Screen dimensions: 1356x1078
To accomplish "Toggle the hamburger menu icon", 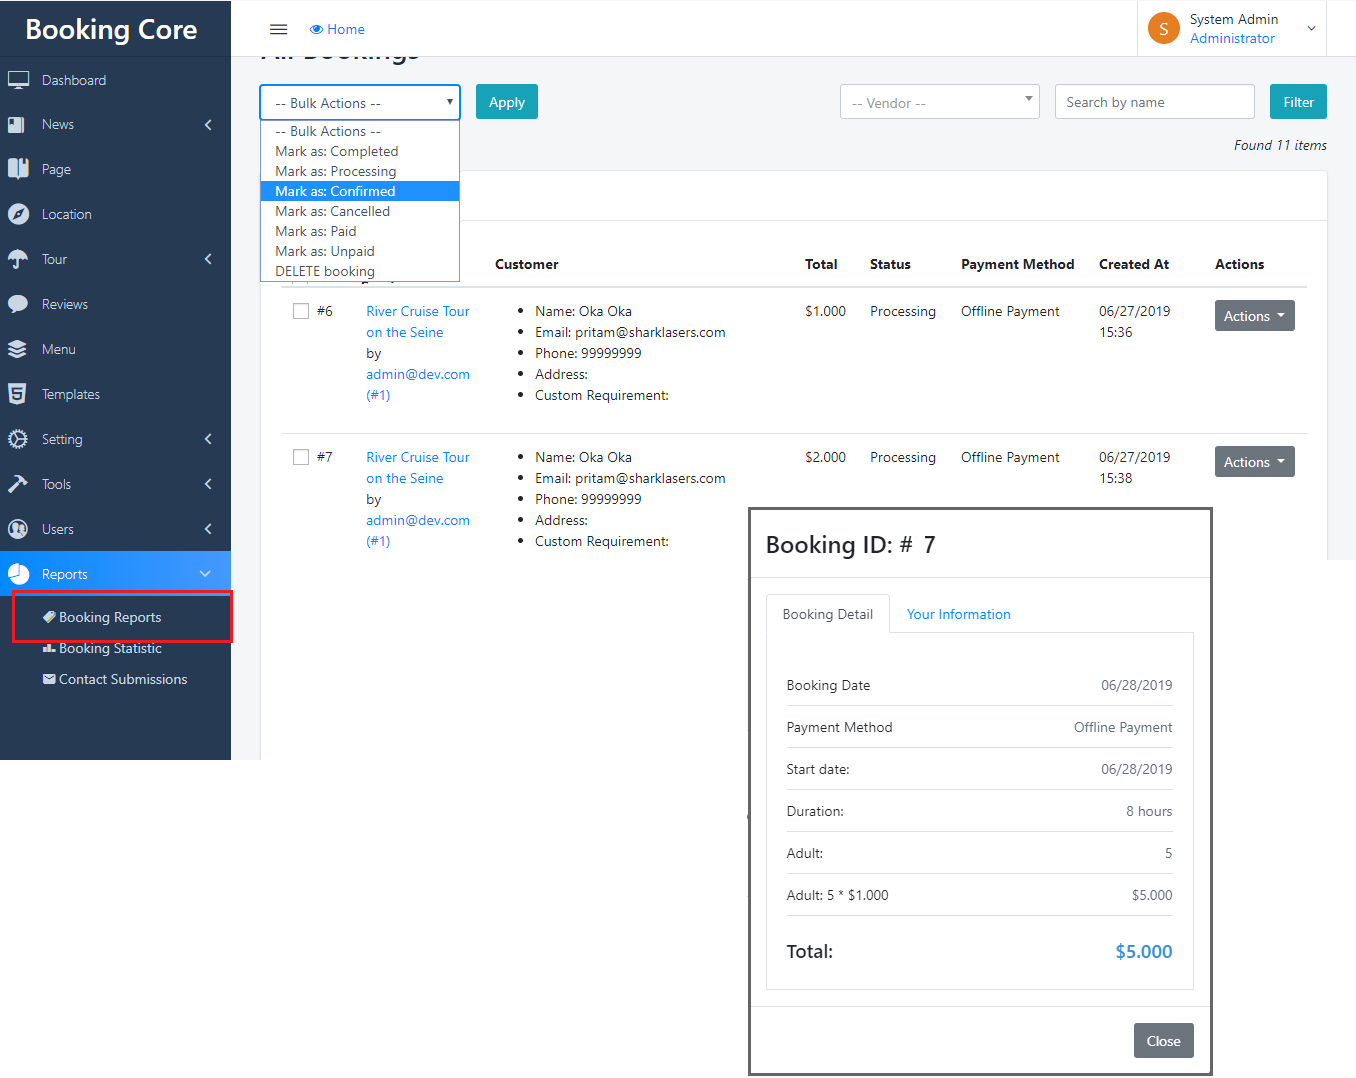I will click(279, 29).
